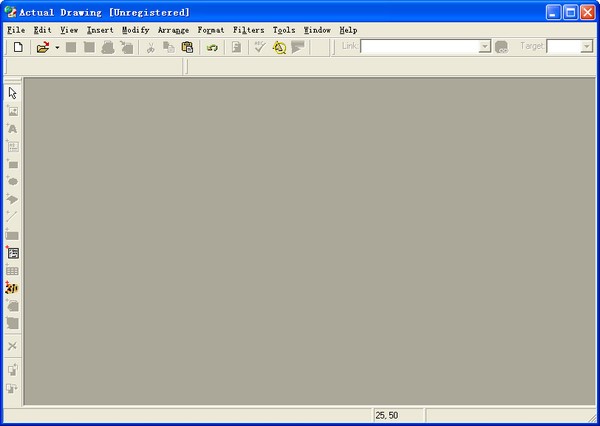Viewport: 600px width, 426px height.
Task: Click the greyed scissors Cut icon
Action: point(150,47)
